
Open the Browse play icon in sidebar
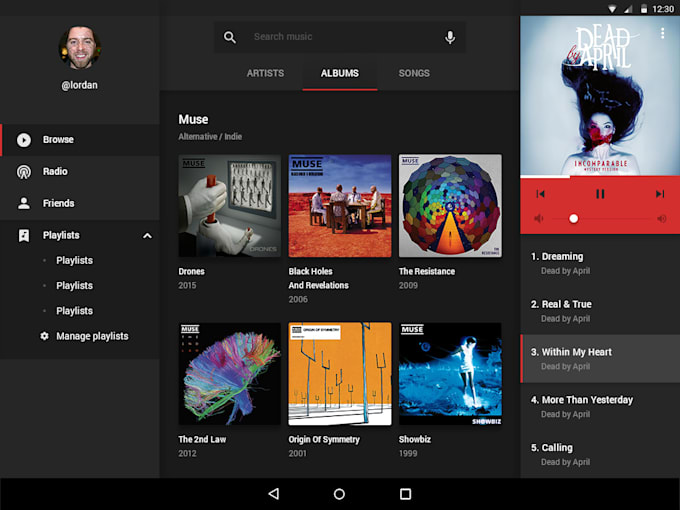pos(24,140)
